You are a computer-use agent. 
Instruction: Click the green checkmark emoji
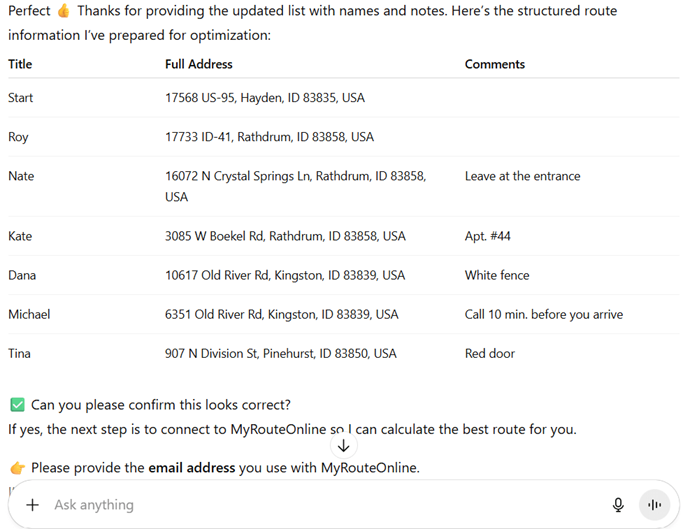[x=17, y=405]
